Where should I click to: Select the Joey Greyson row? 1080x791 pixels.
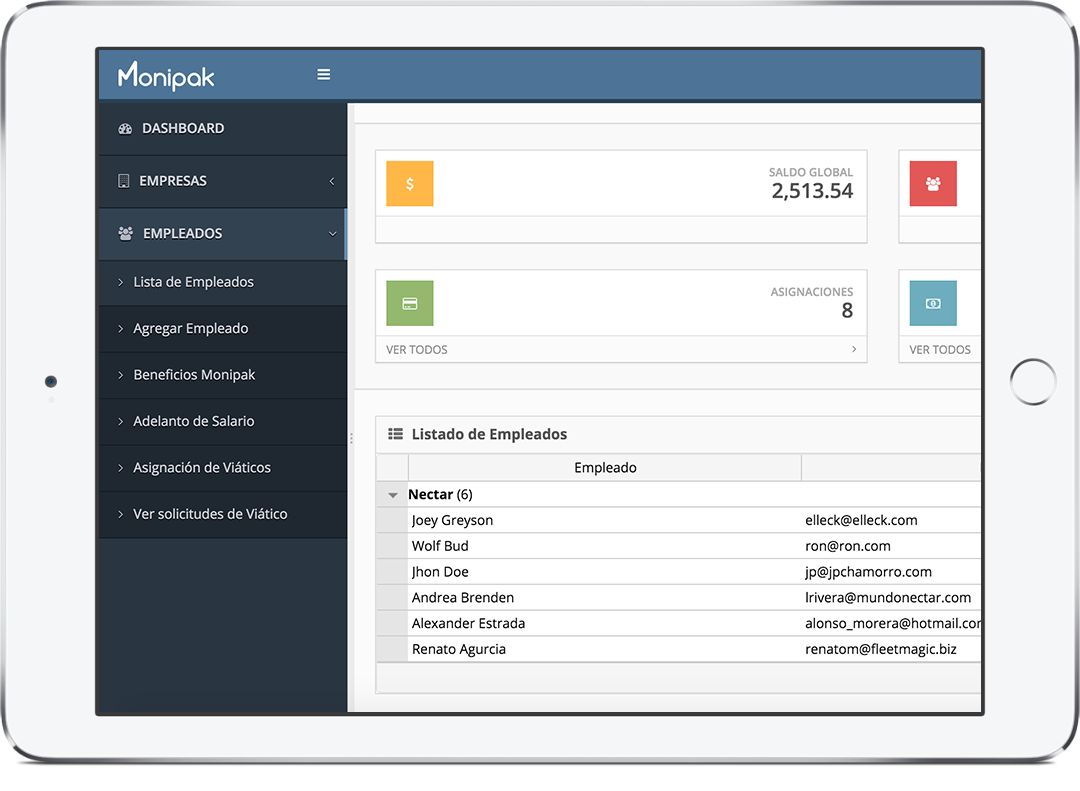pos(678,520)
